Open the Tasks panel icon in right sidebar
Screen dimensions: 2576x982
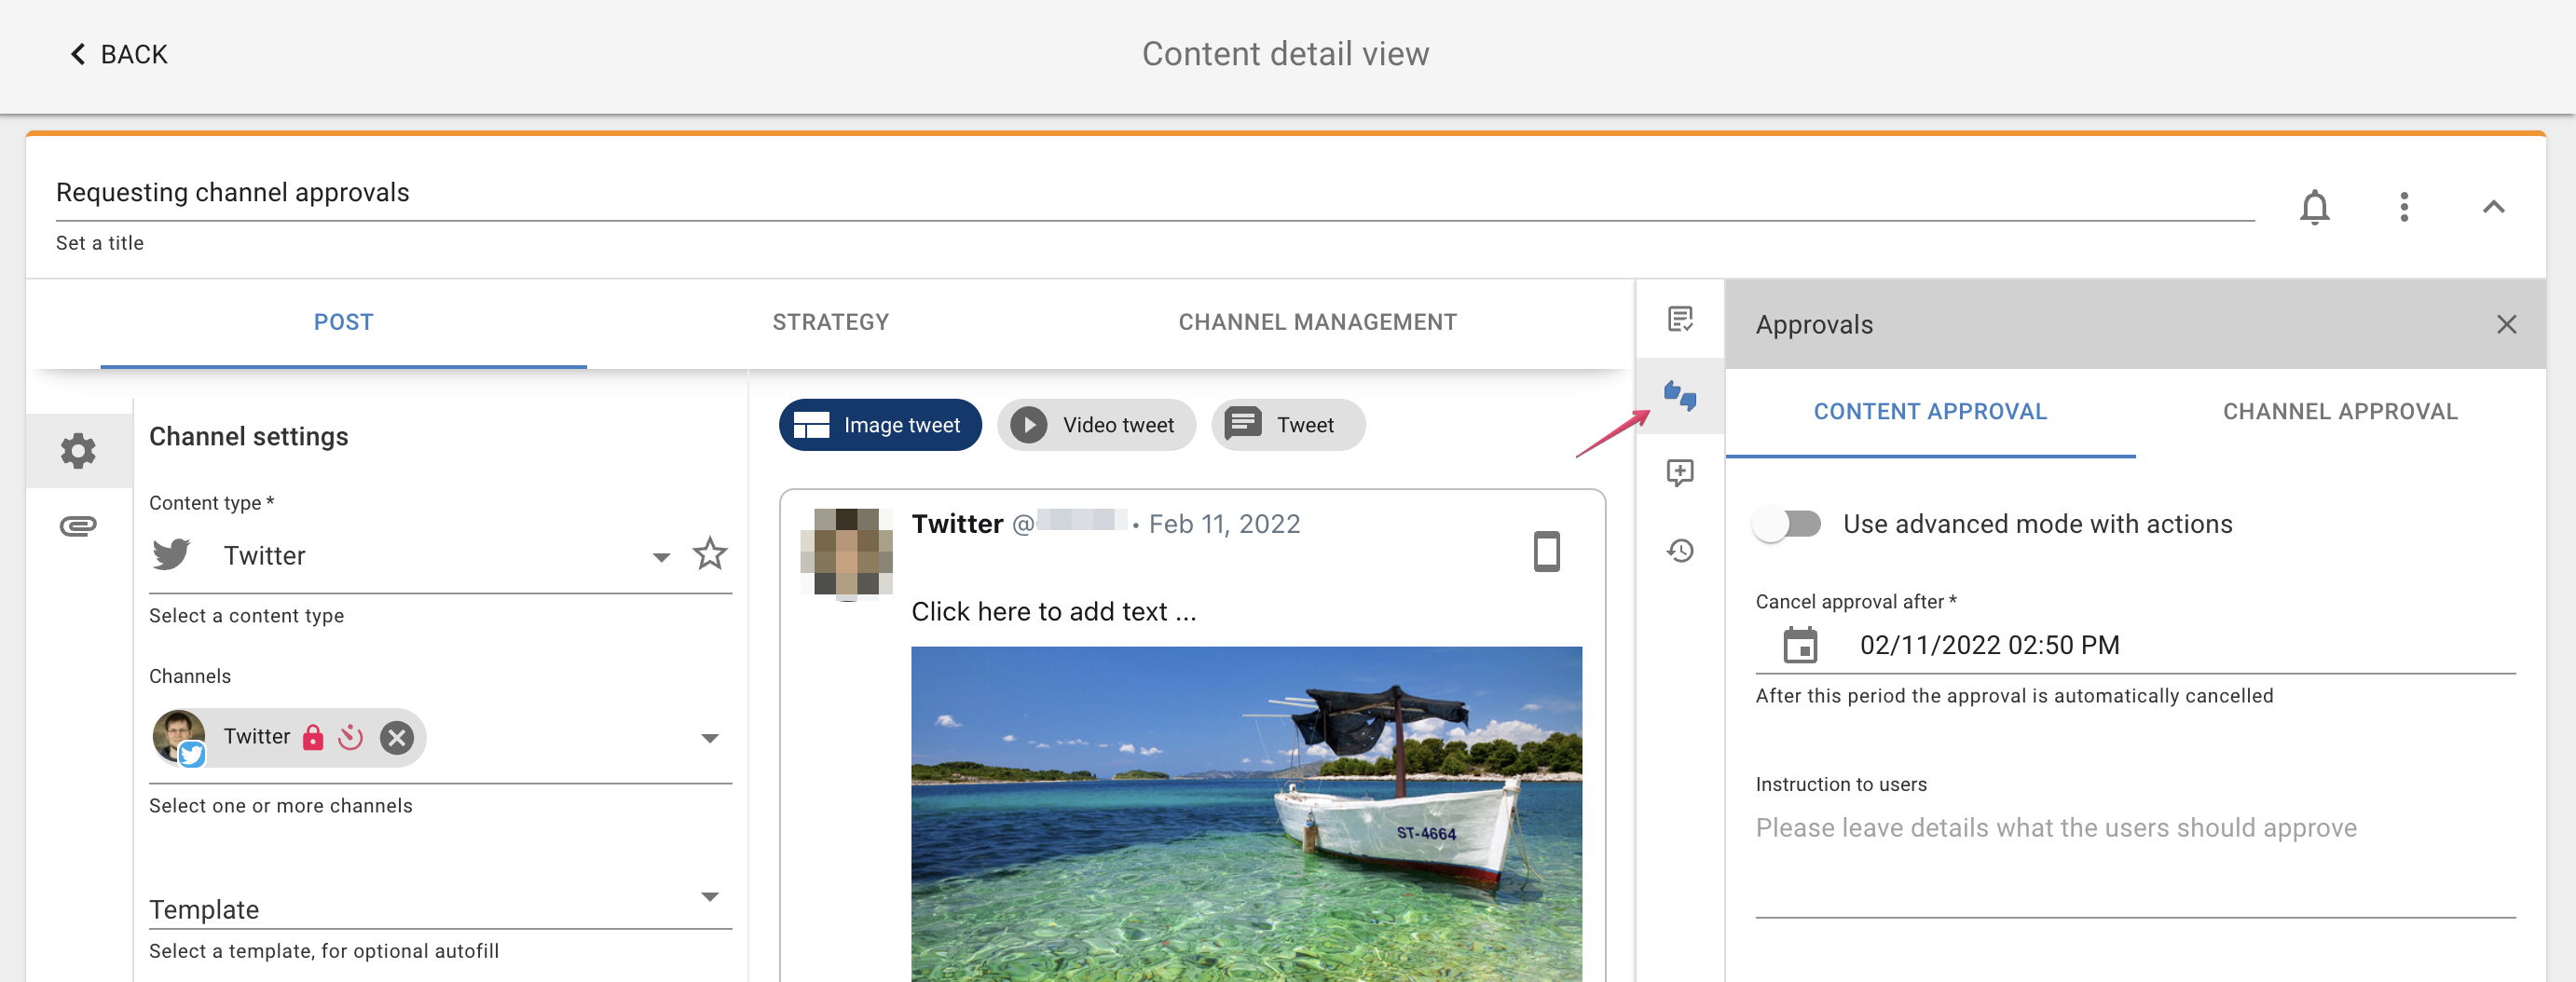pyautogui.click(x=1679, y=320)
